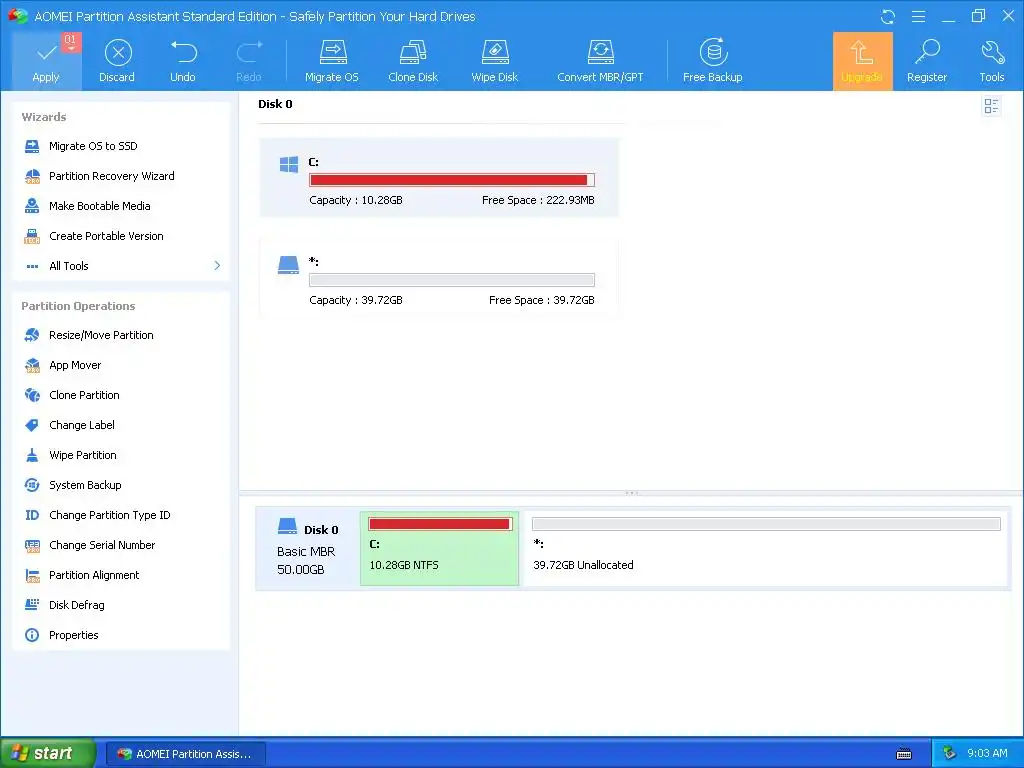The height and width of the screenshot is (768, 1024).
Task: Open Migrate OS from the toolbar
Action: tap(332, 61)
